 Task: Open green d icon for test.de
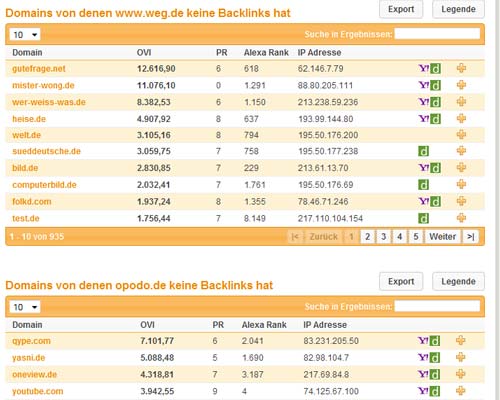(423, 218)
